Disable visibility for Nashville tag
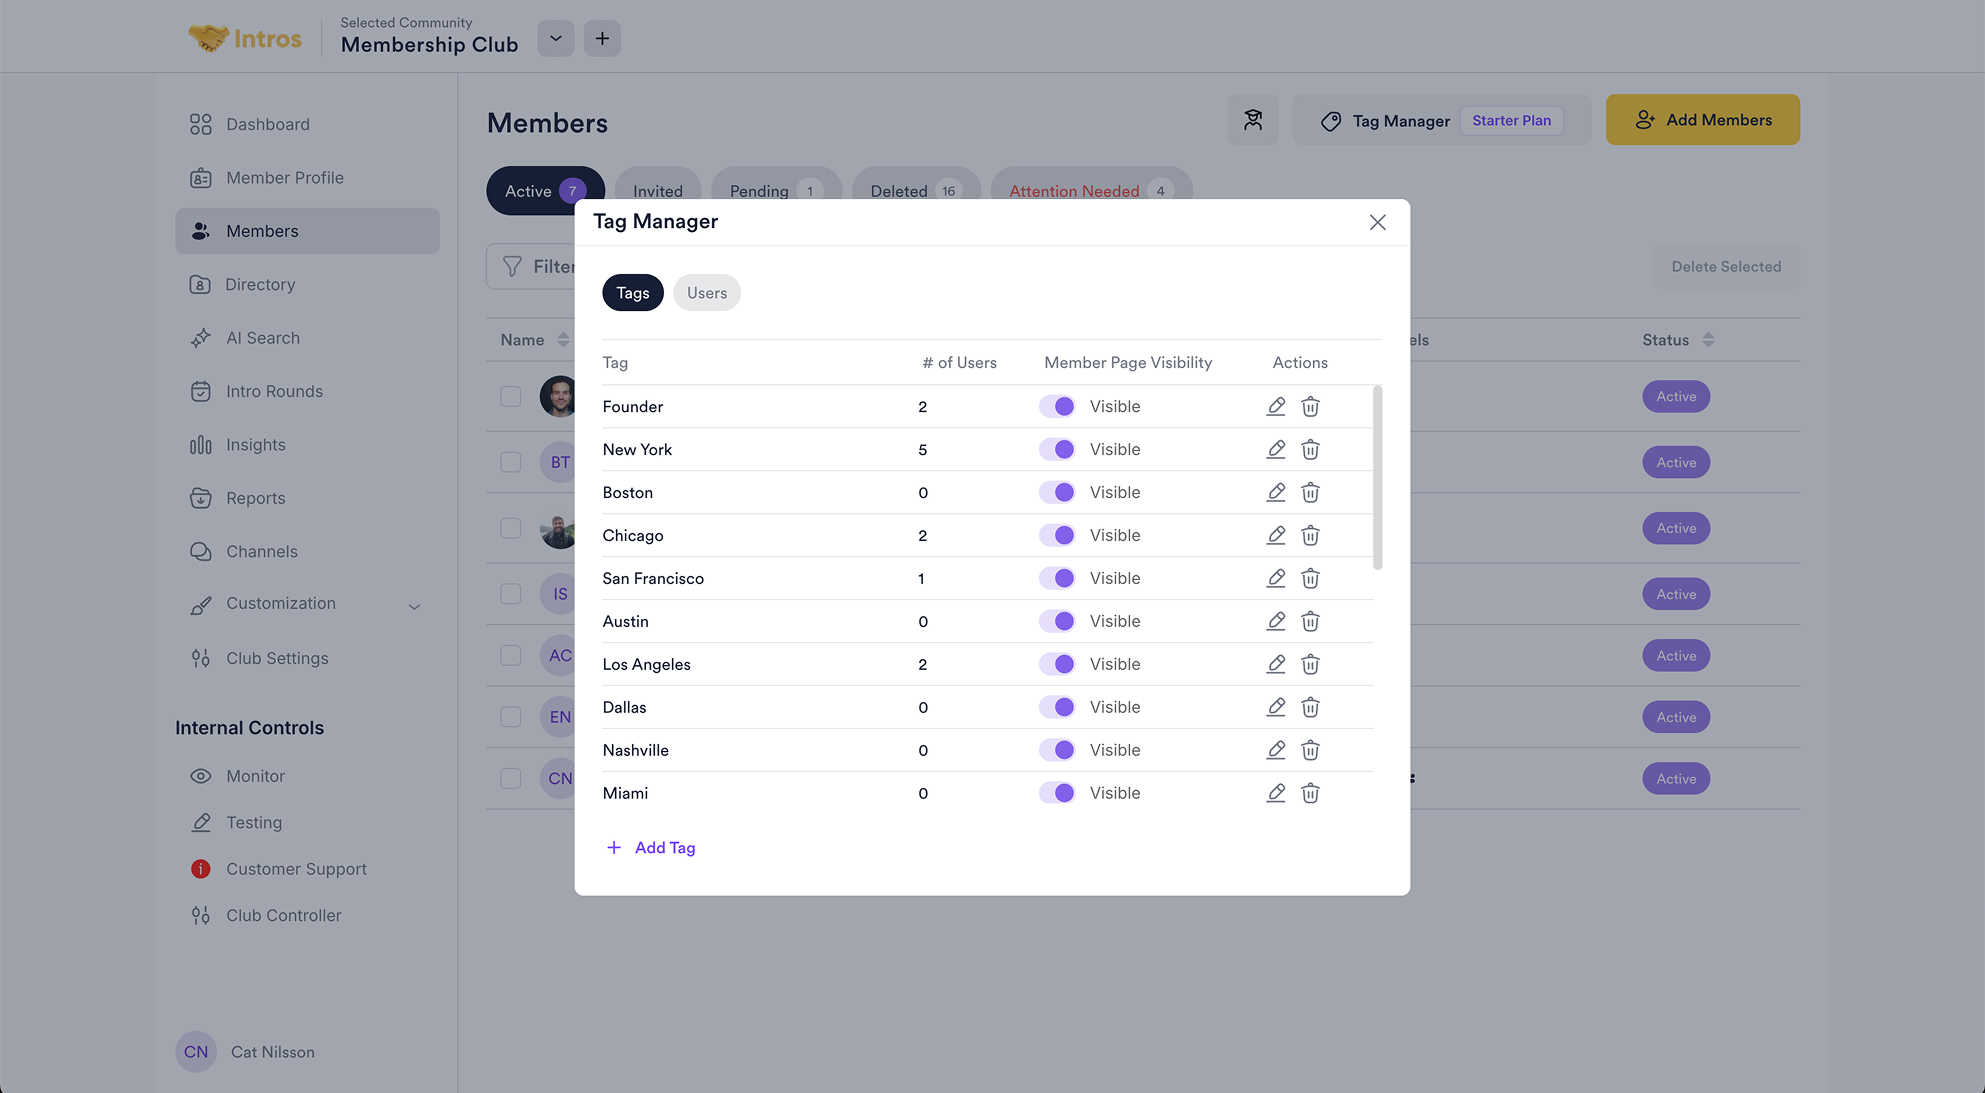This screenshot has height=1093, width=1985. click(1057, 750)
